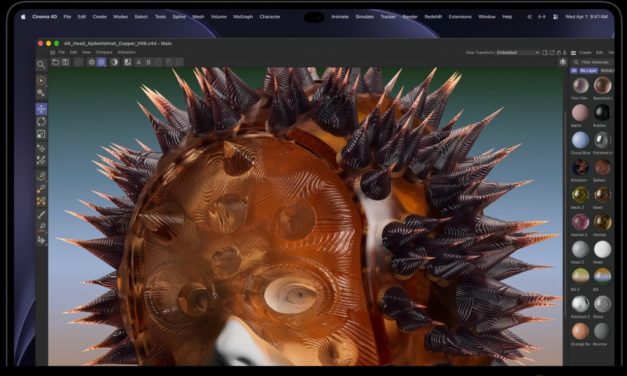
Task: Open the material manager Create menu
Action: [585, 52]
